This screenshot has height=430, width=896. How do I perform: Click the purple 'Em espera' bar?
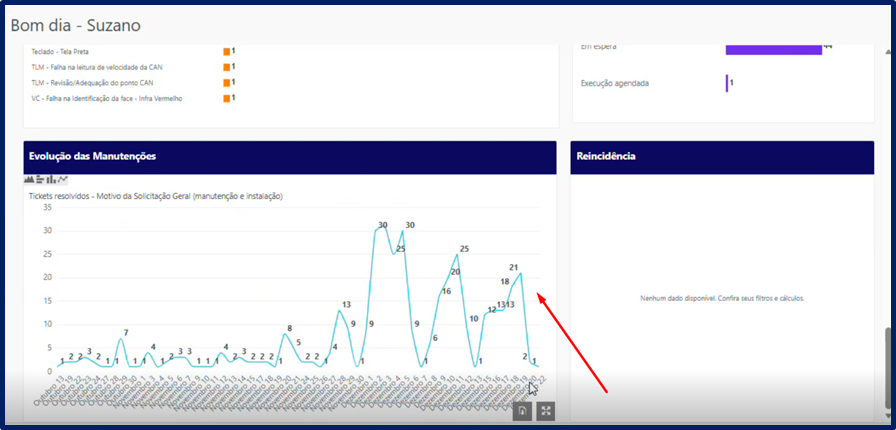772,46
